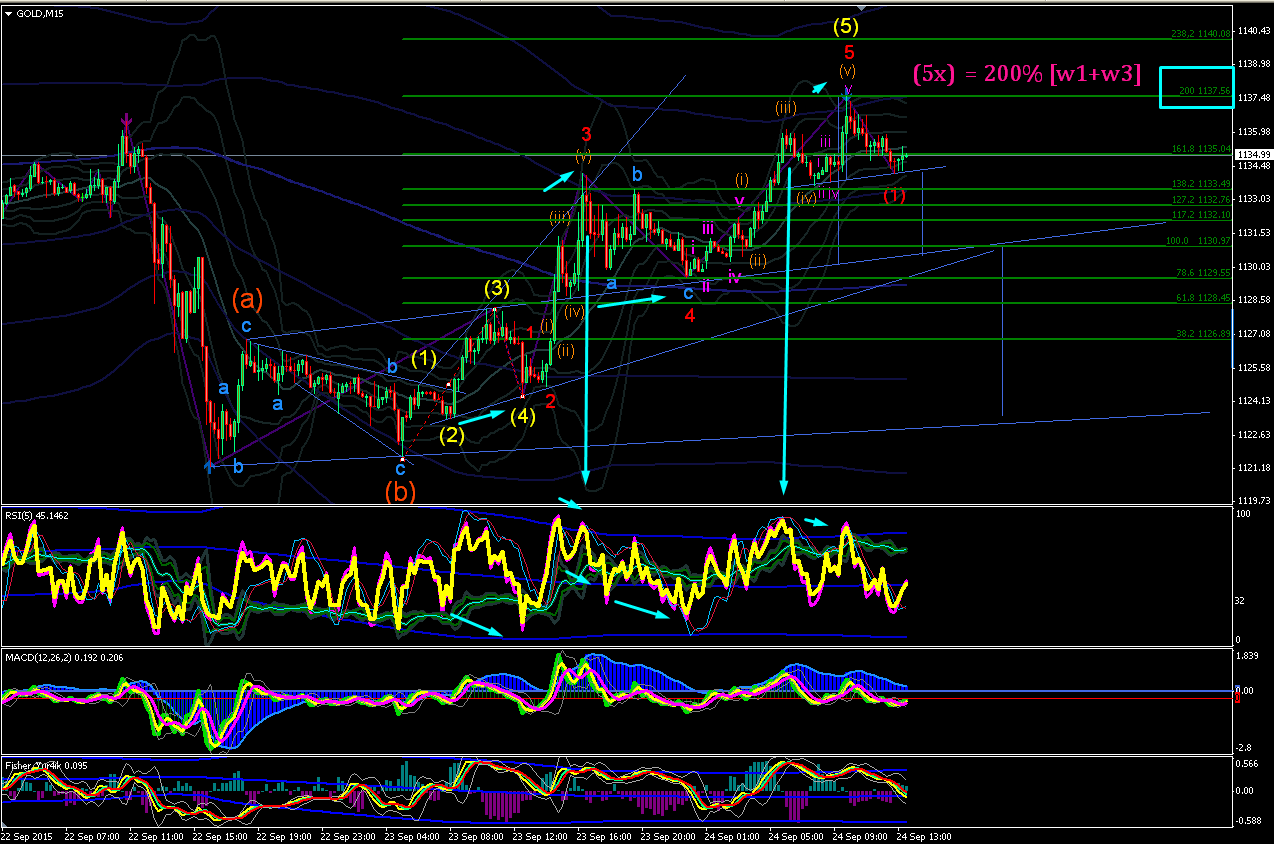Click the yellow "(2)" wave label
Viewport: 1274px width, 844px height.
coord(452,435)
